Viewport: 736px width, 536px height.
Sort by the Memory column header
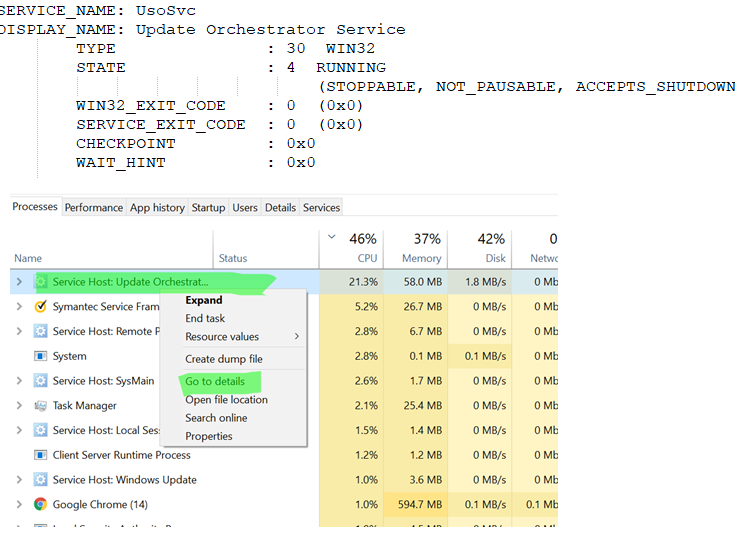415,250
